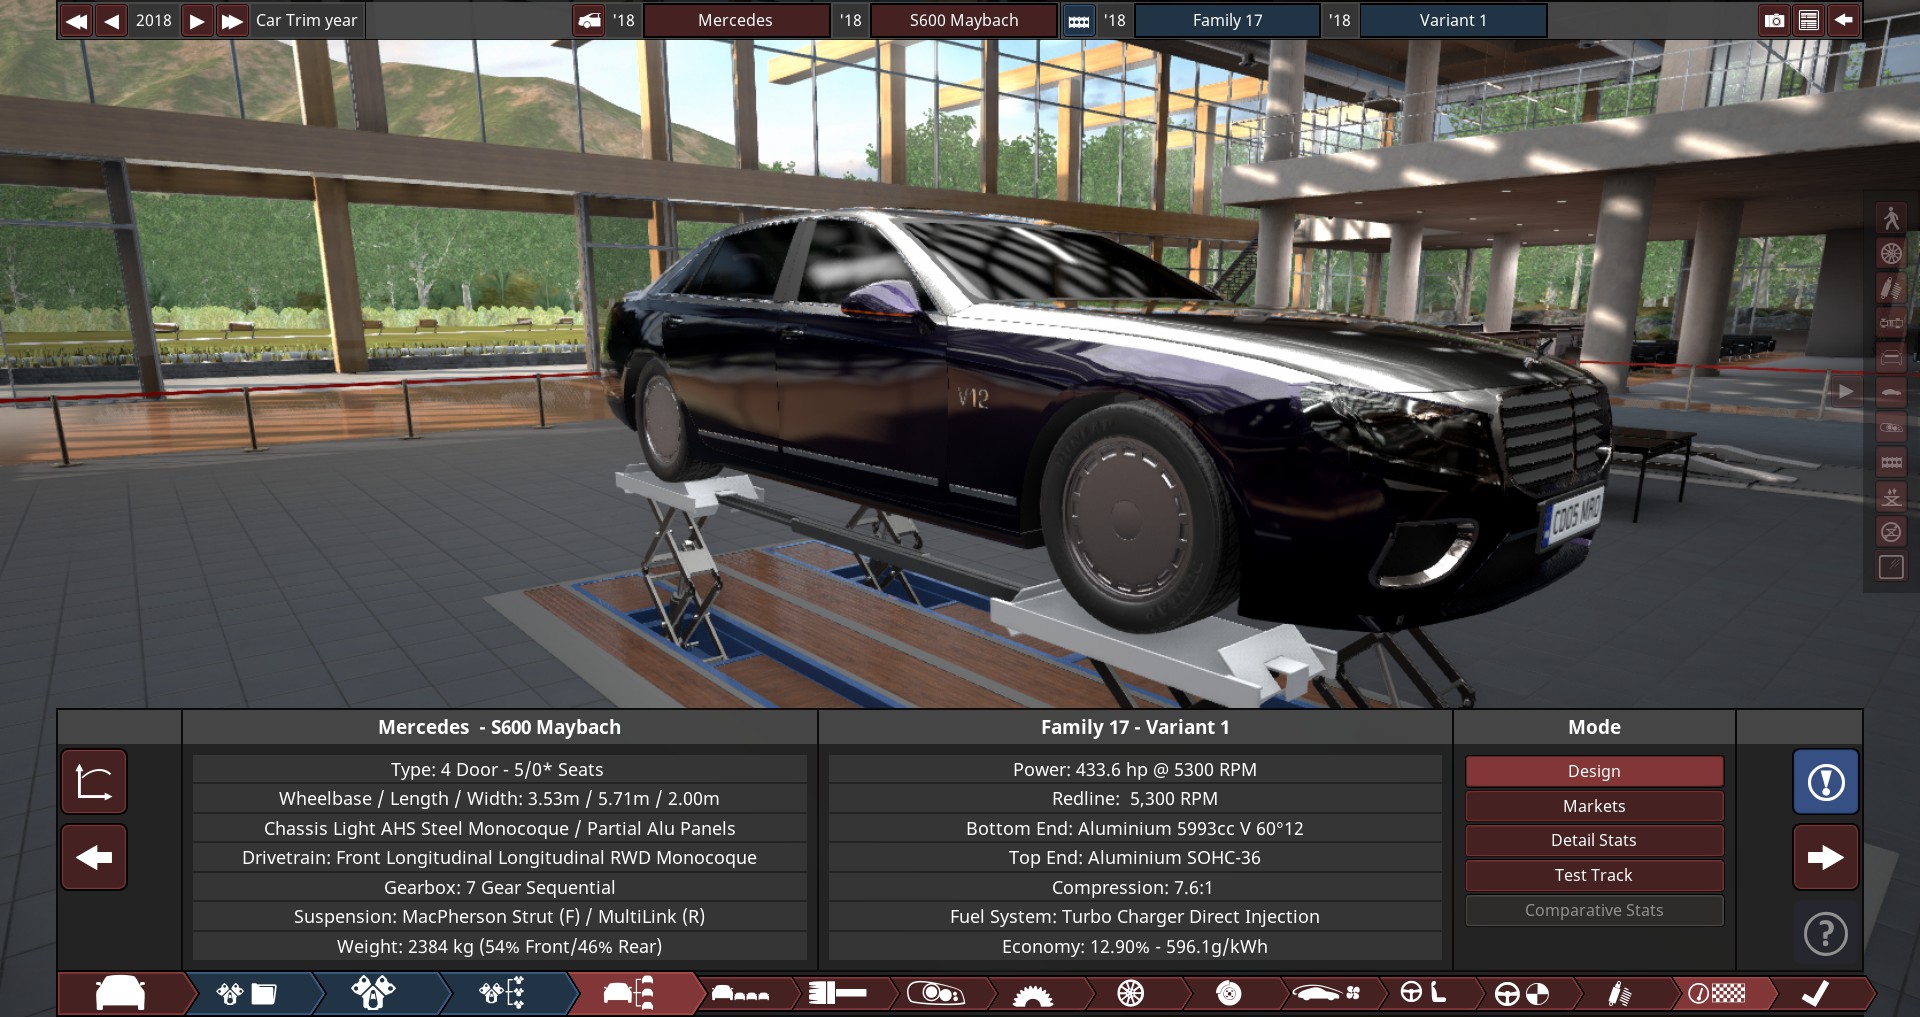Click the Compression: 7.6:1 row
1920x1017 pixels.
pyautogui.click(x=1135, y=887)
